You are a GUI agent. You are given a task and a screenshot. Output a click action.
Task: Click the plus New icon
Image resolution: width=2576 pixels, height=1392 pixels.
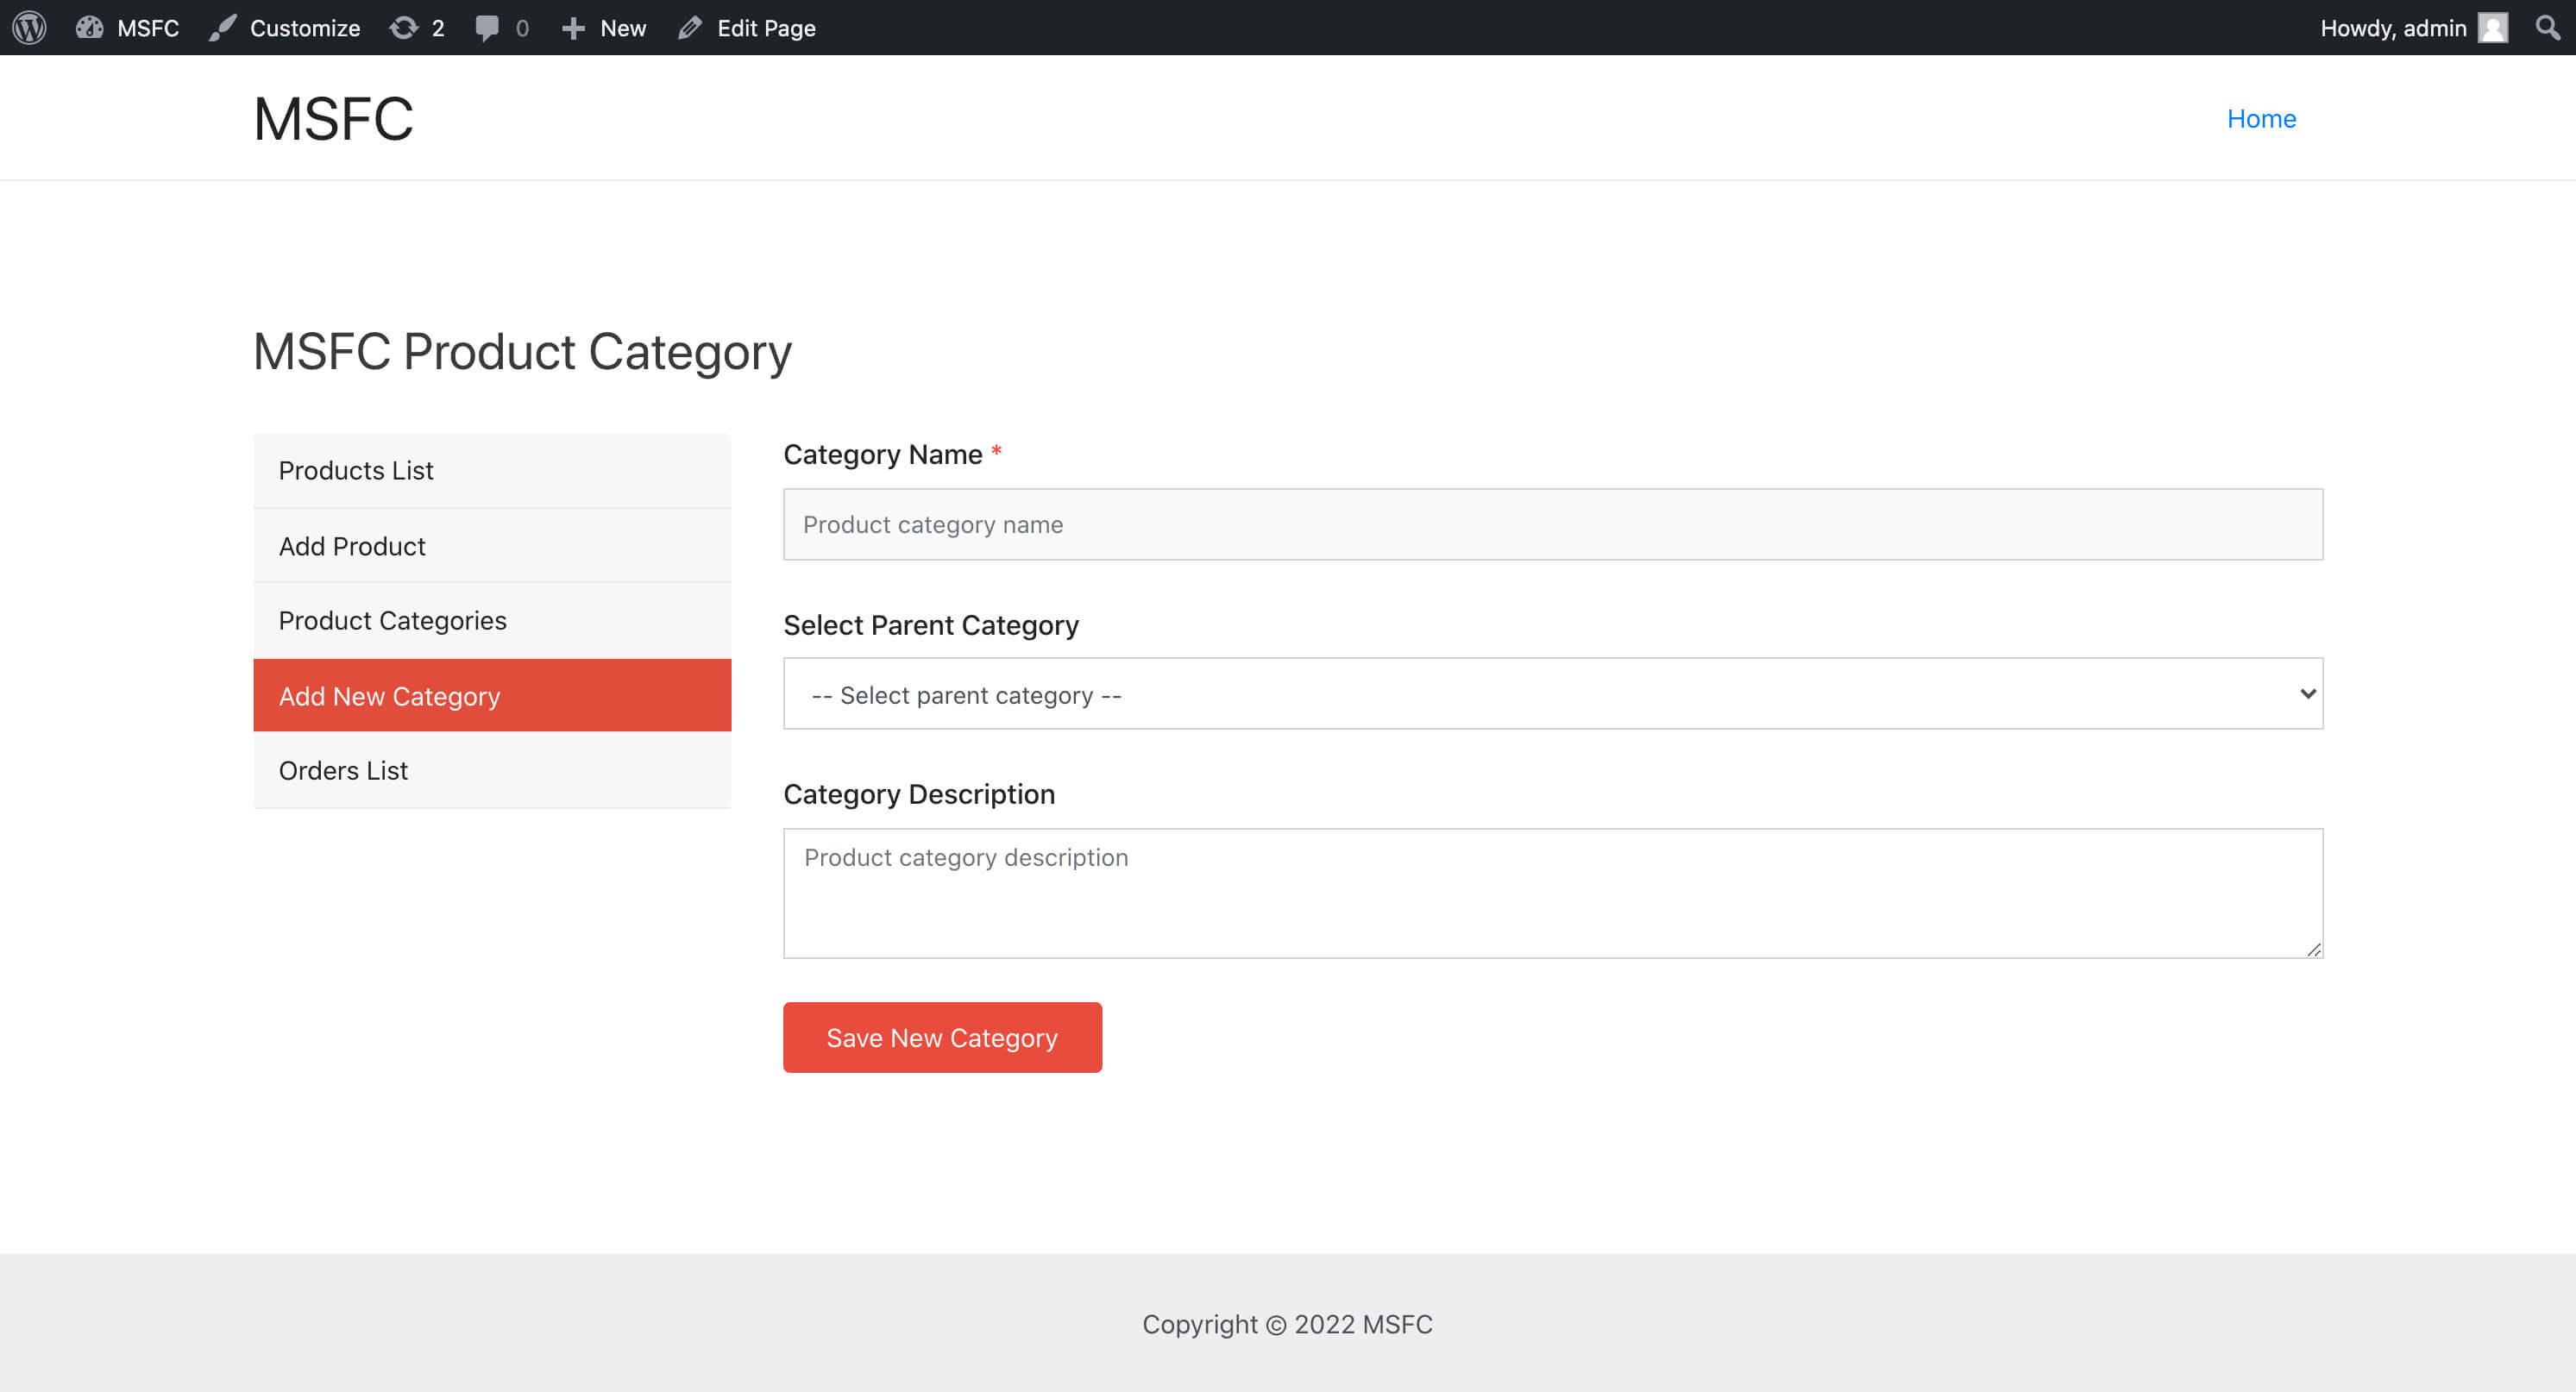pos(573,27)
